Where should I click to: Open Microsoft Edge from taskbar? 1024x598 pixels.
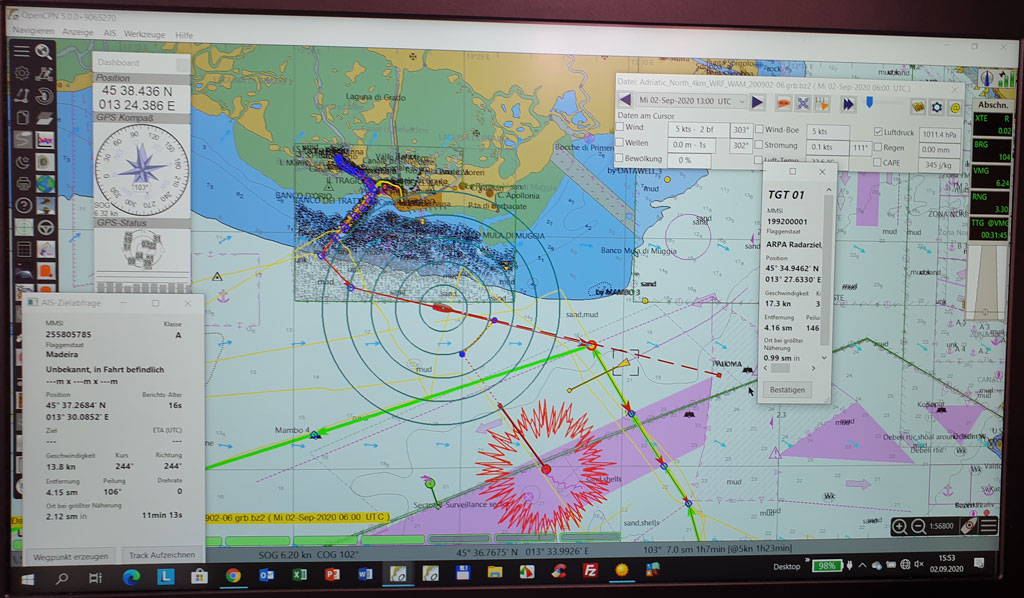click(x=131, y=576)
